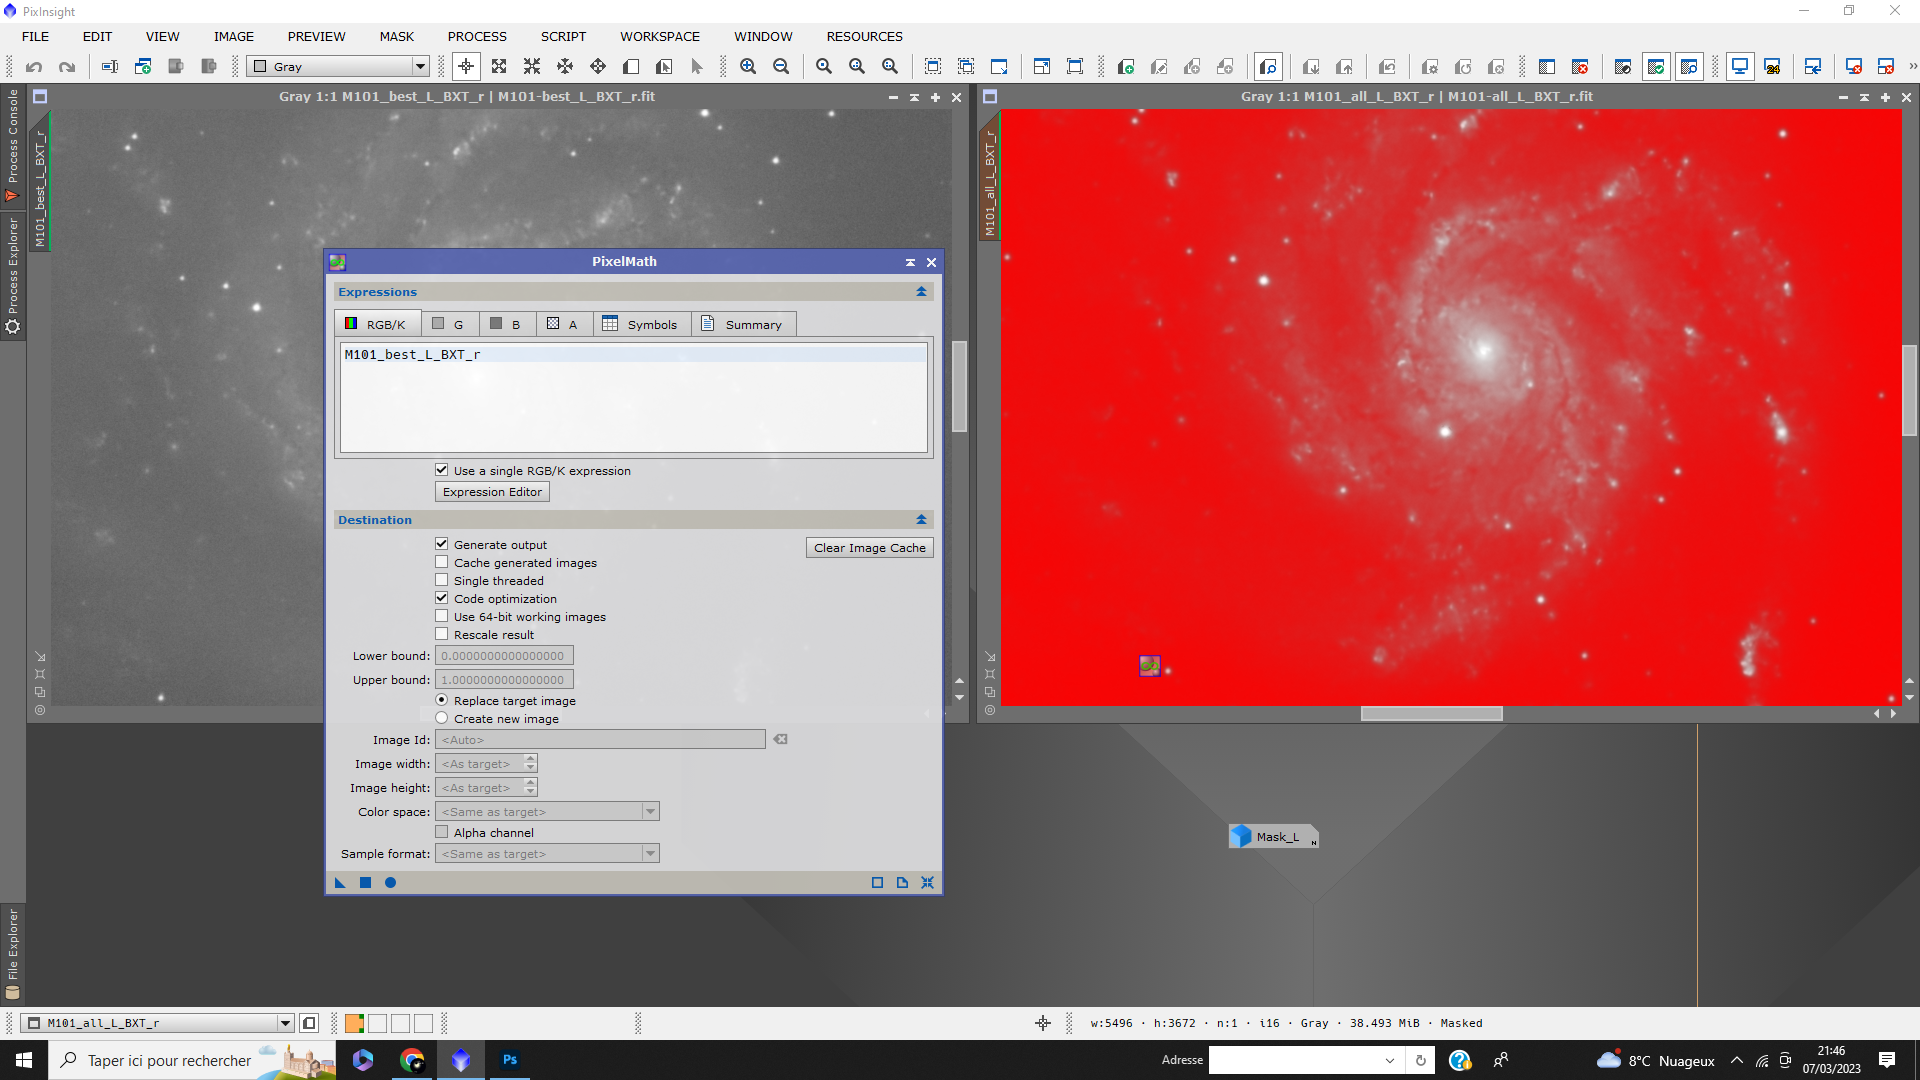
Task: Collapse the Destination section
Action: coord(921,520)
